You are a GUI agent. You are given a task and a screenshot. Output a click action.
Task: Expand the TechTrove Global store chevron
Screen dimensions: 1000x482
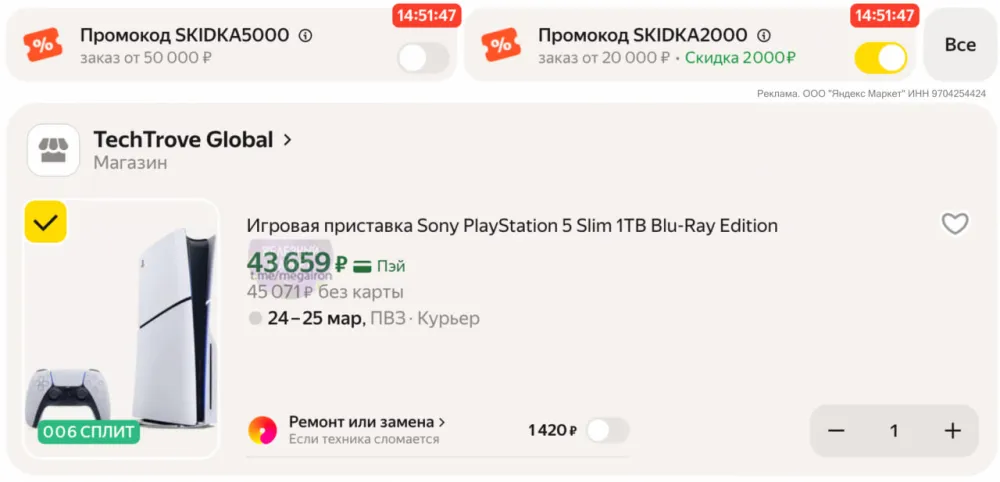pyautogui.click(x=288, y=140)
